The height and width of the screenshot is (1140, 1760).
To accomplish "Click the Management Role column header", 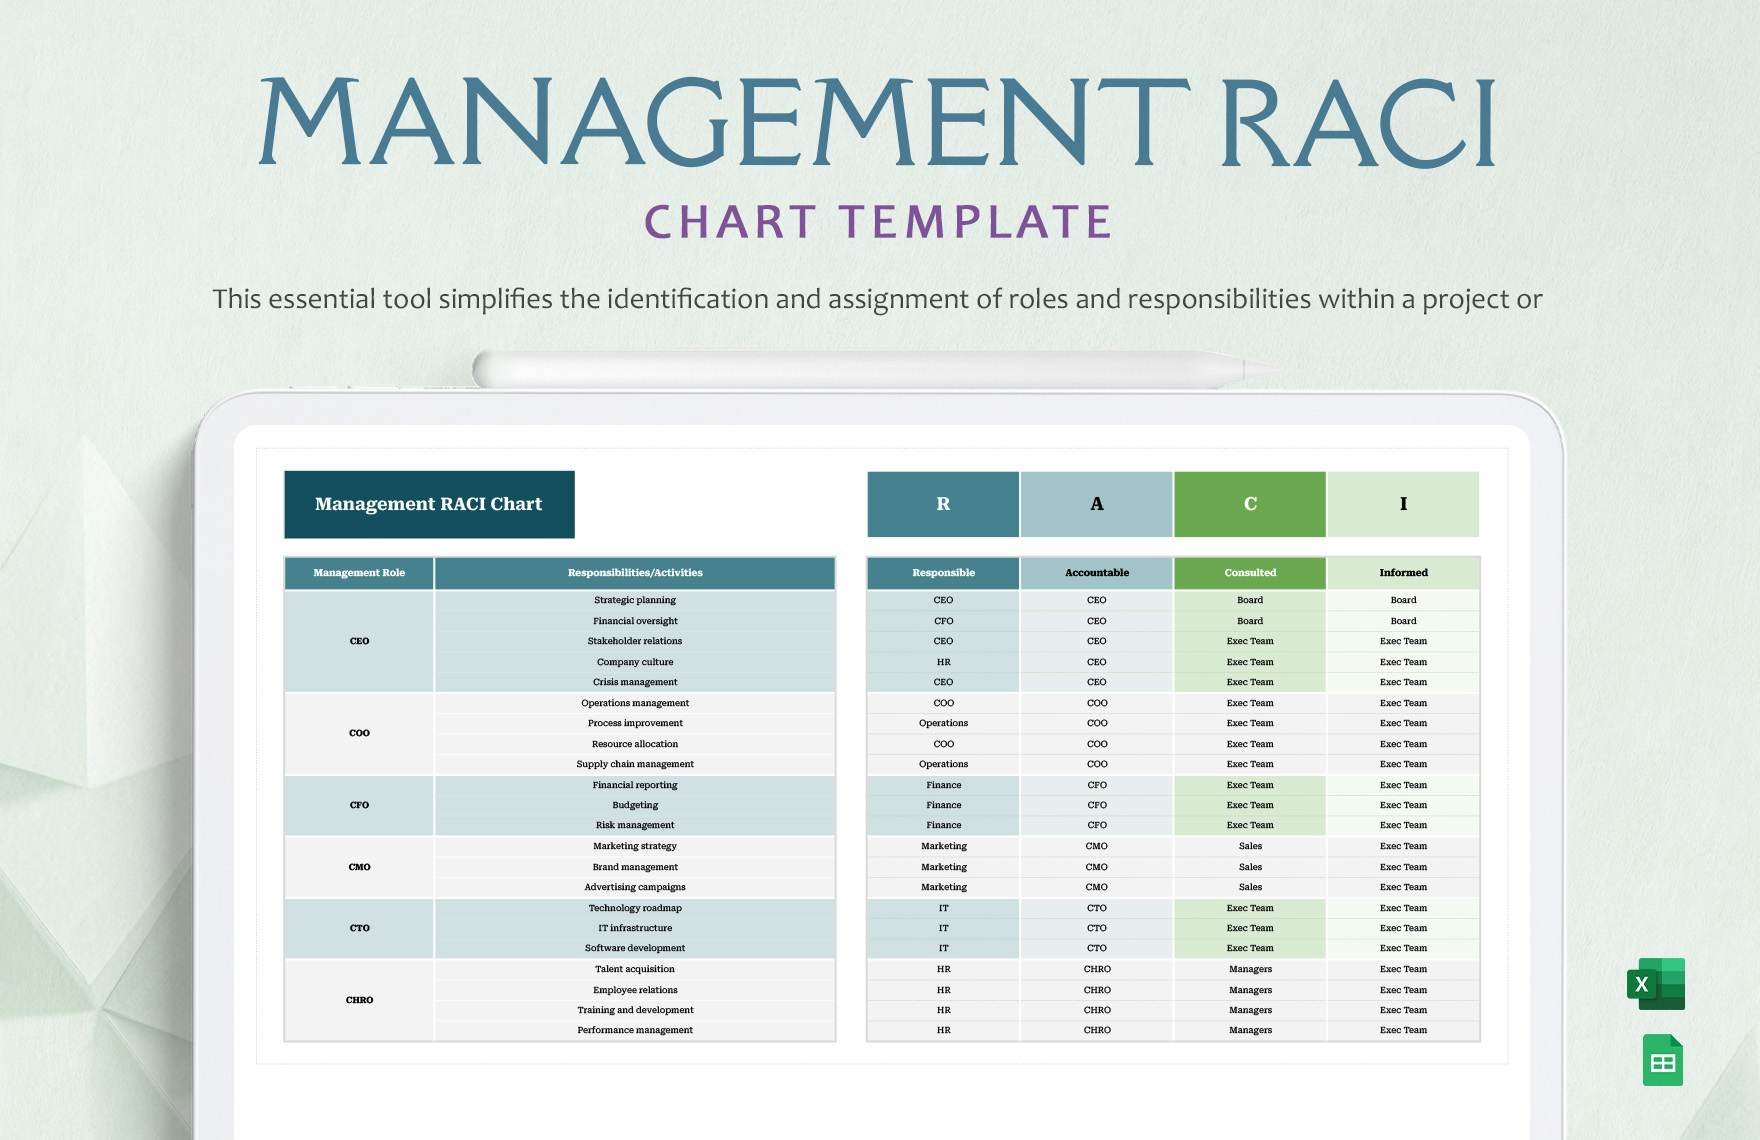I will [x=359, y=573].
